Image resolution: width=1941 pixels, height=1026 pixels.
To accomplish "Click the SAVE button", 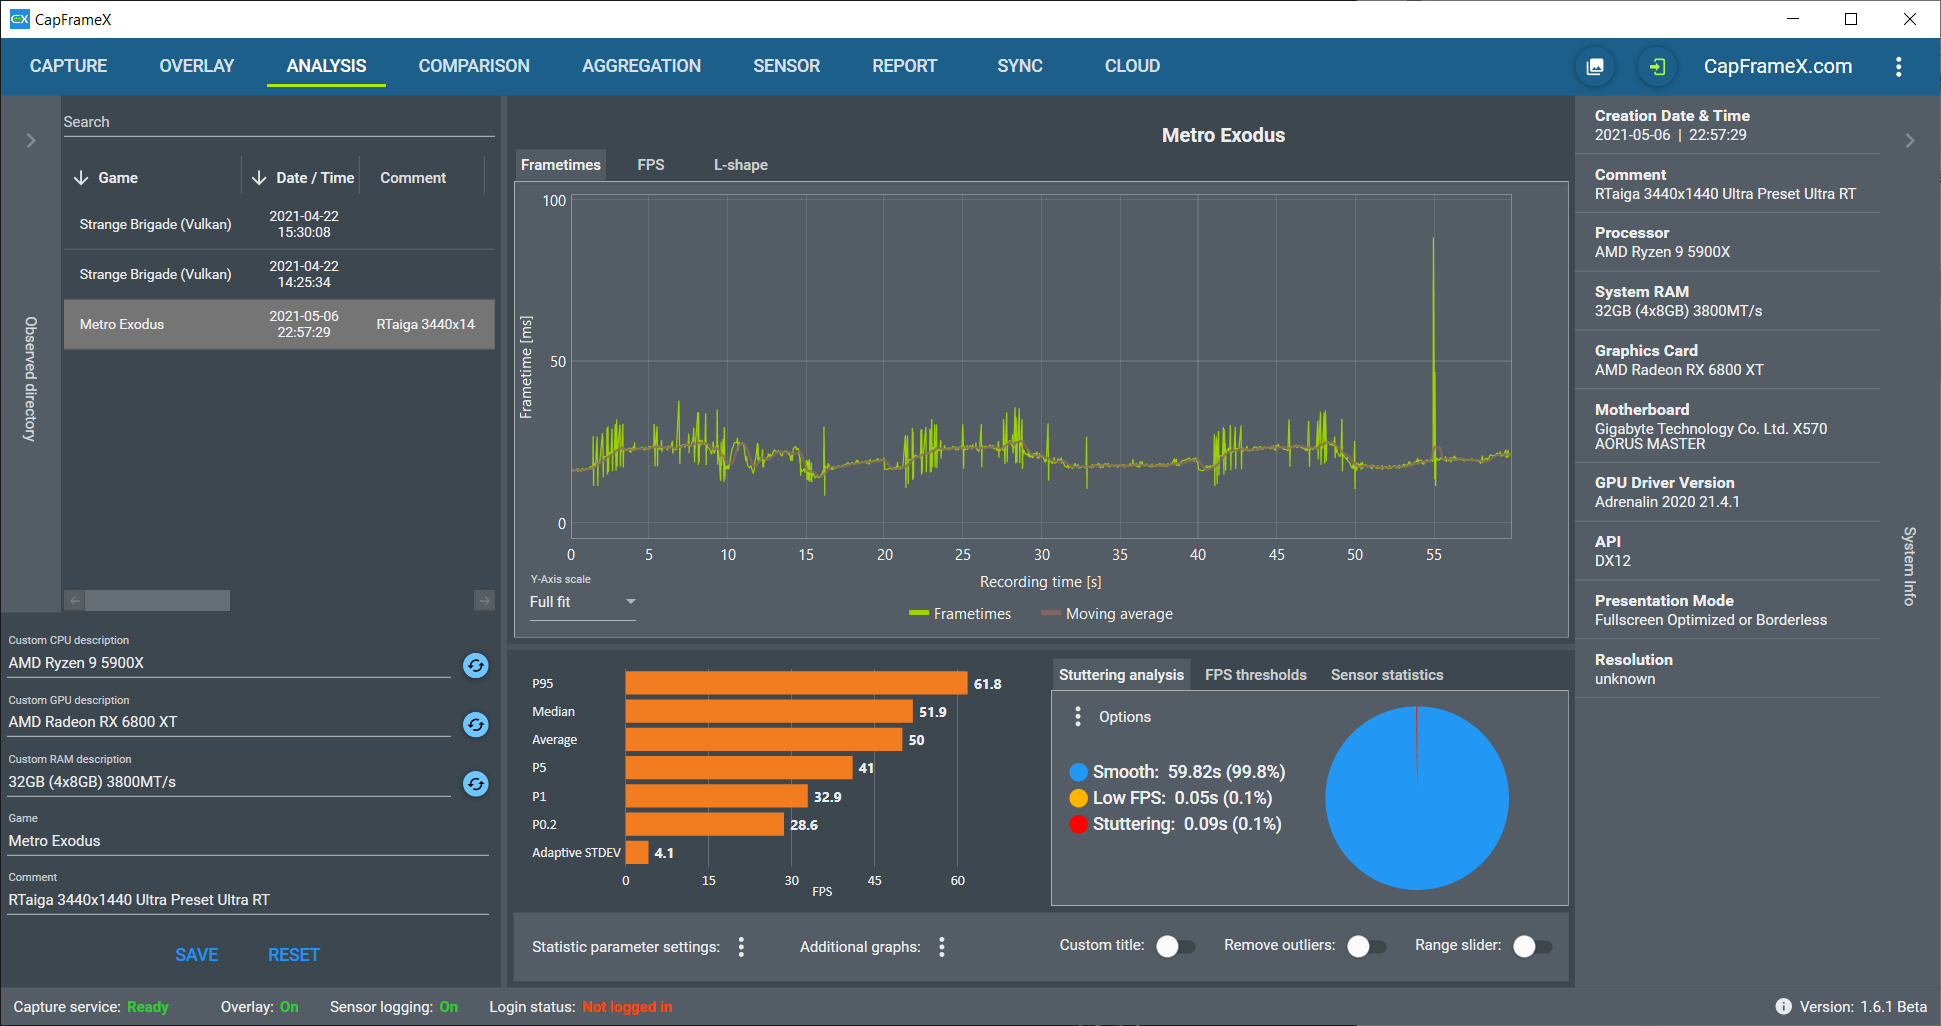I will coord(196,955).
